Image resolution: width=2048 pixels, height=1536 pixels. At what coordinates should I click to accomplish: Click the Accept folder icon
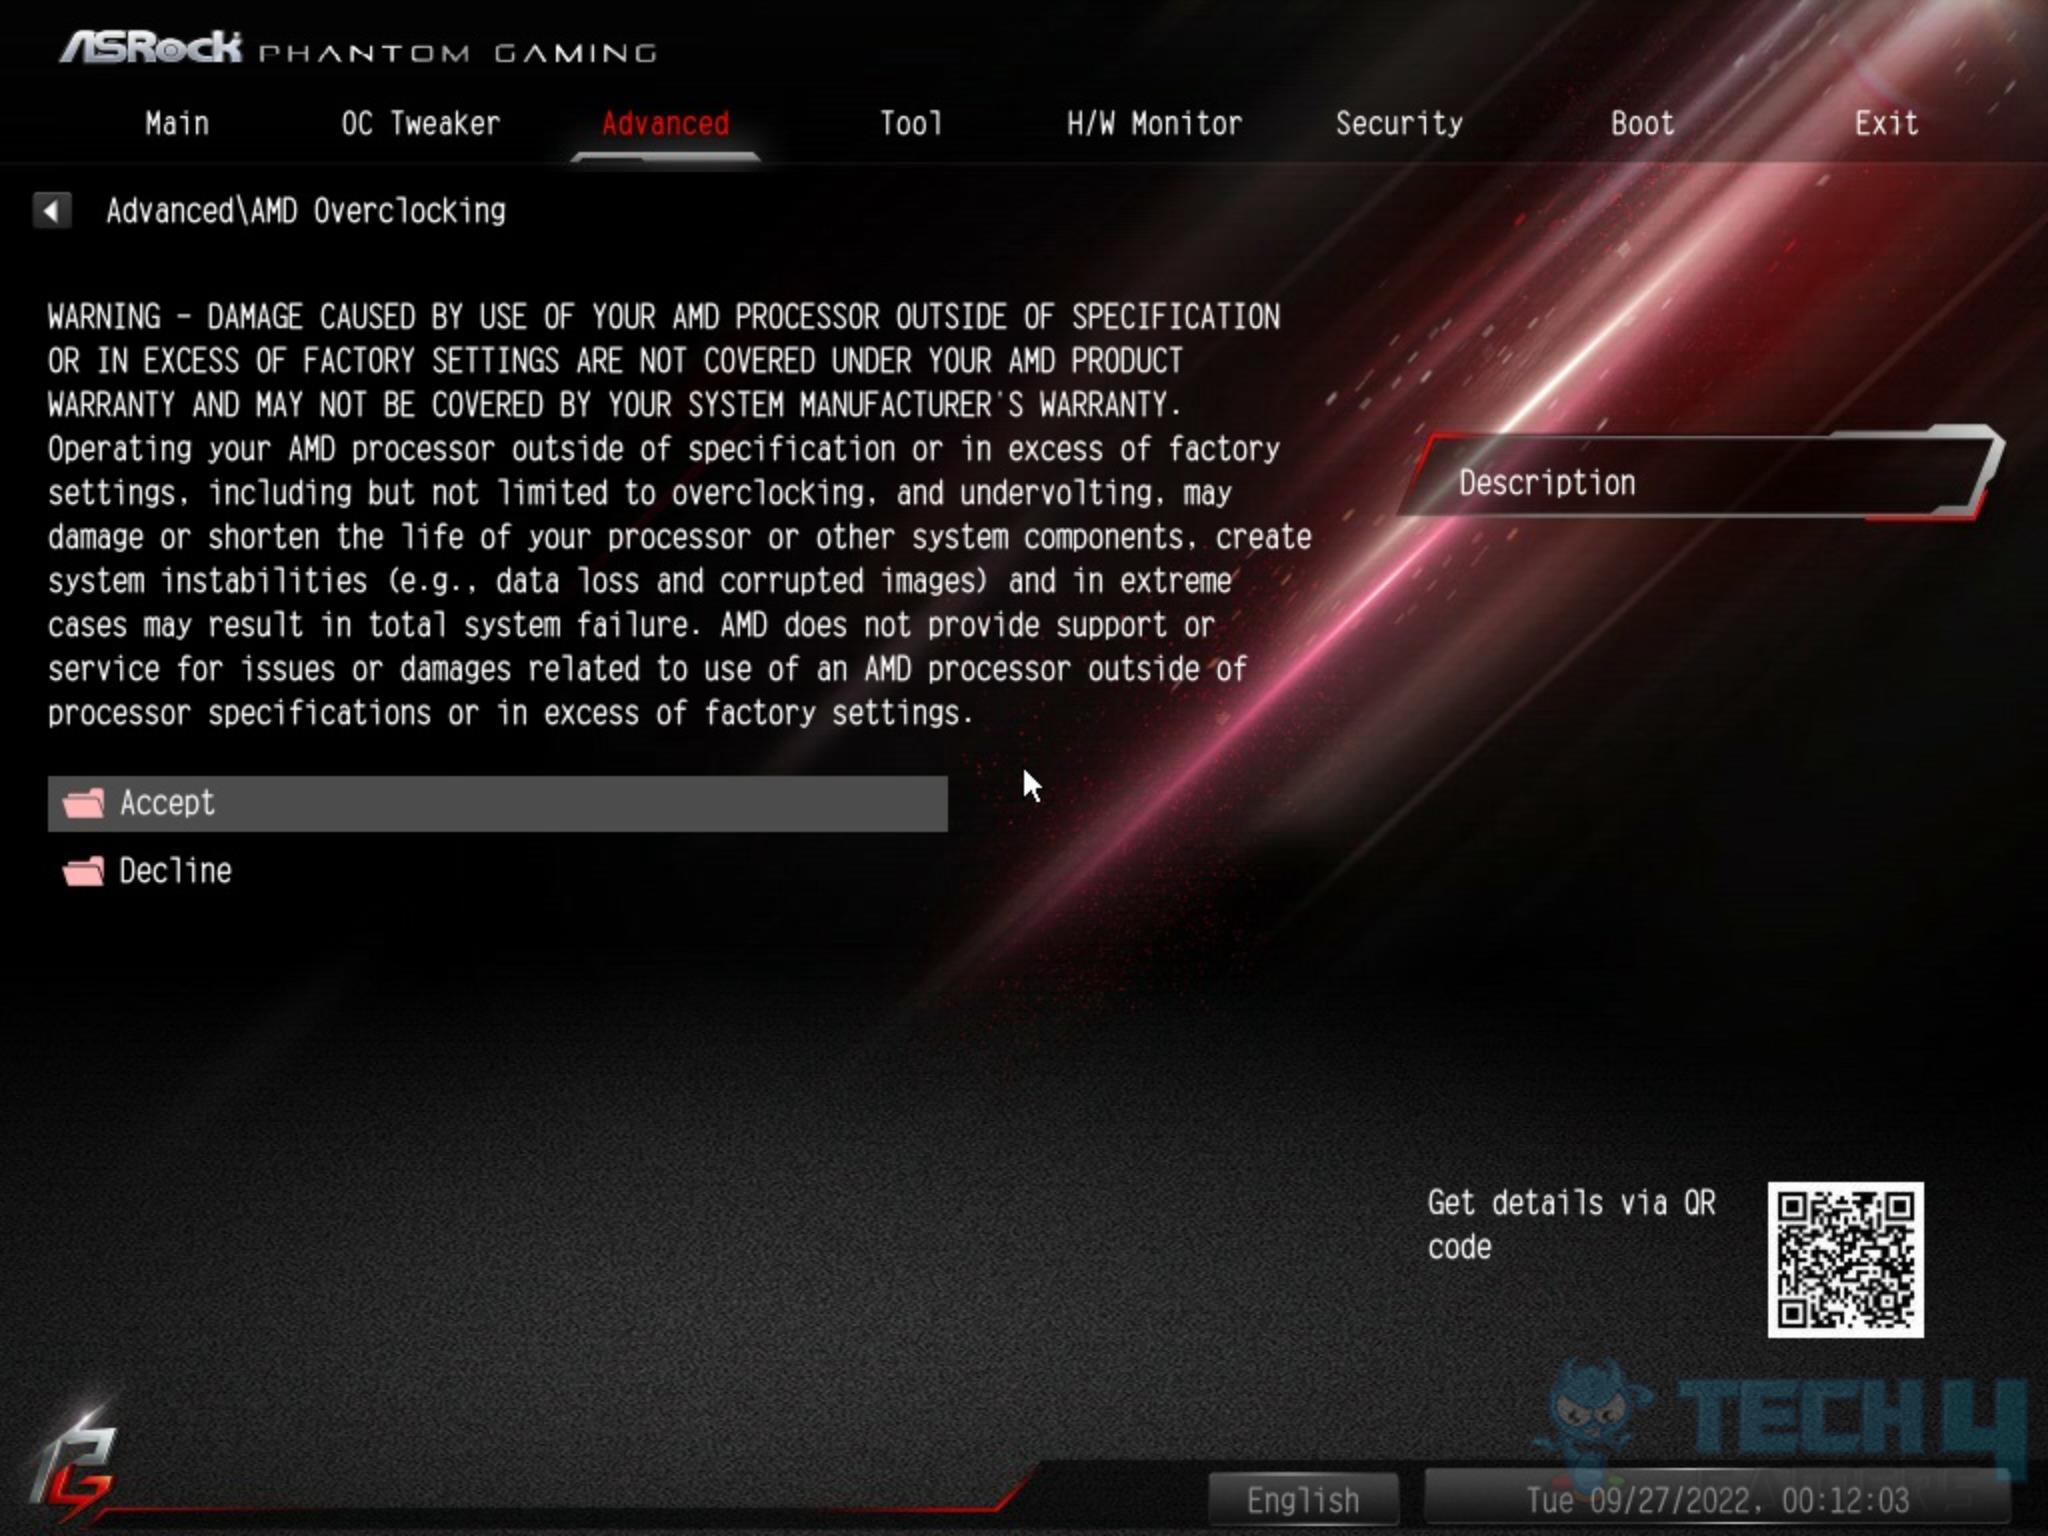point(82,802)
